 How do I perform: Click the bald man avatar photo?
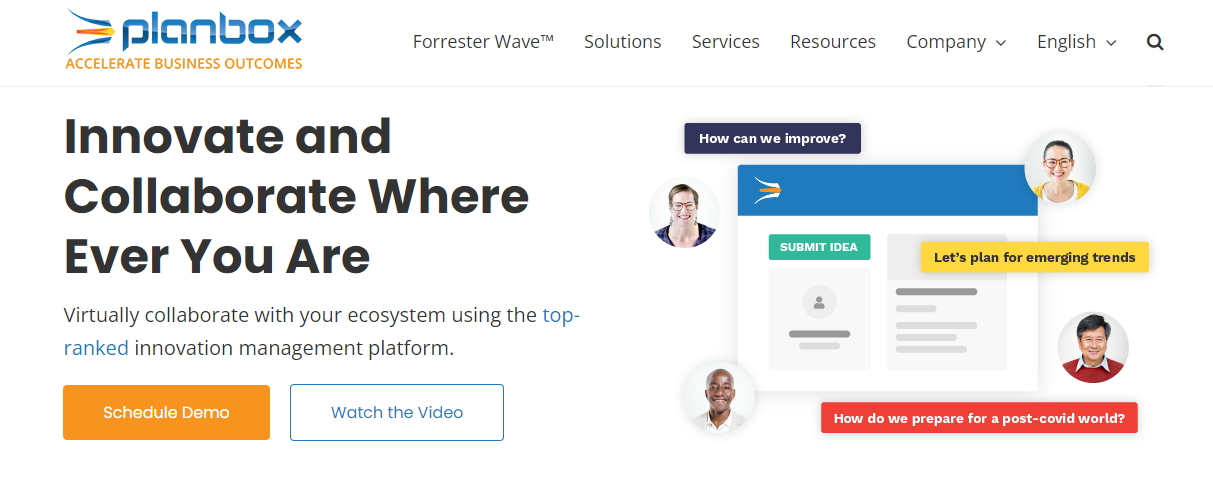coord(719,397)
